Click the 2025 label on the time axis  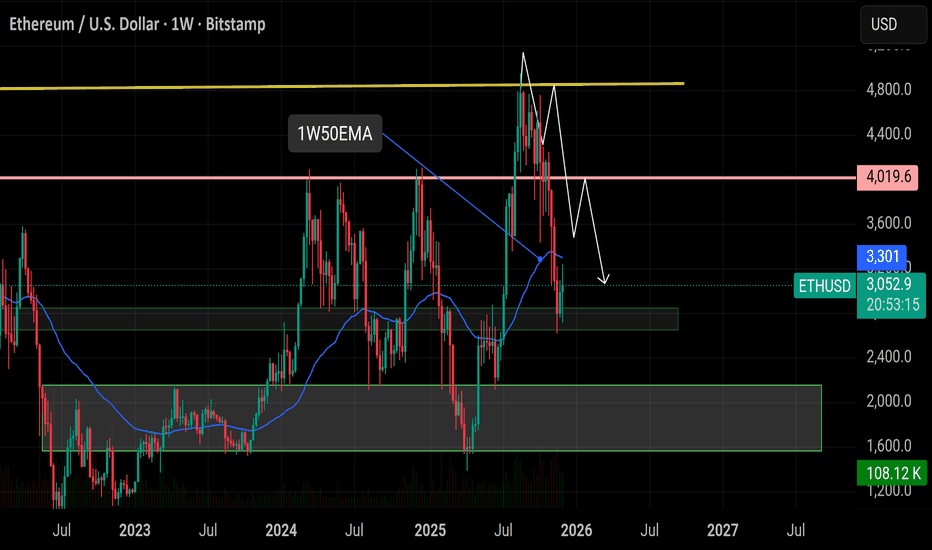click(430, 527)
